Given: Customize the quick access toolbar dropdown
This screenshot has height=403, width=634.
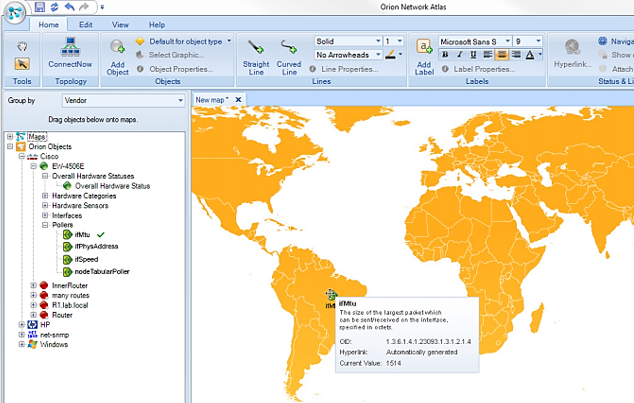Looking at the screenshot, I should 102,7.
